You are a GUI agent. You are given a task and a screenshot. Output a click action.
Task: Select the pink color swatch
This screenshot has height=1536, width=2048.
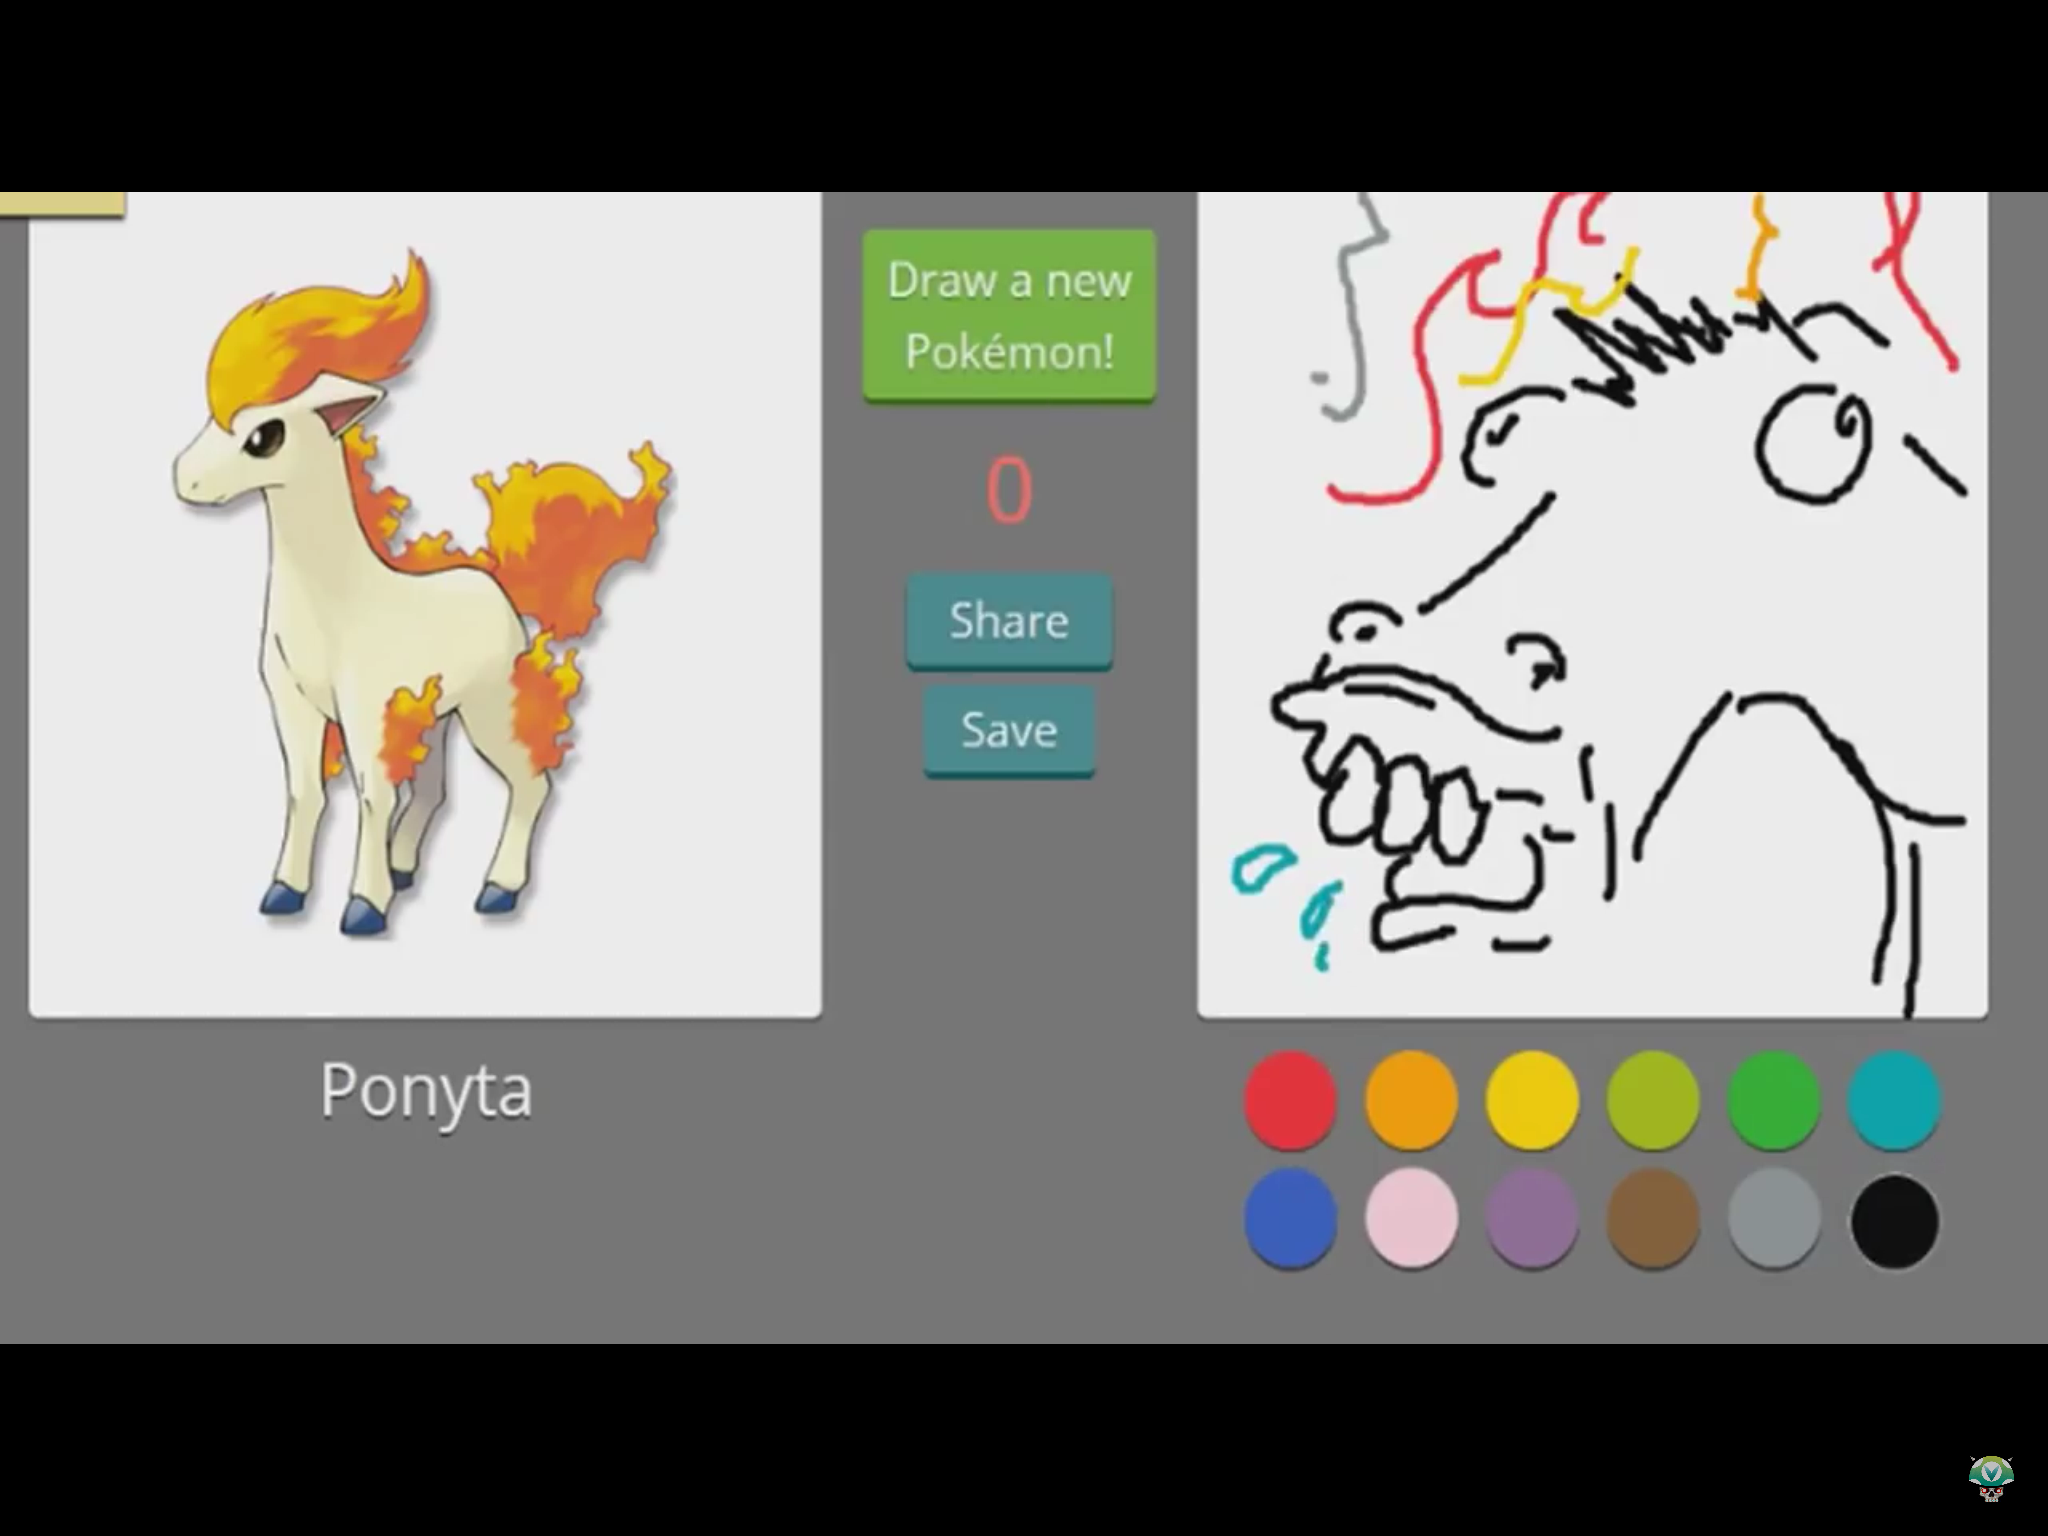[1411, 1220]
